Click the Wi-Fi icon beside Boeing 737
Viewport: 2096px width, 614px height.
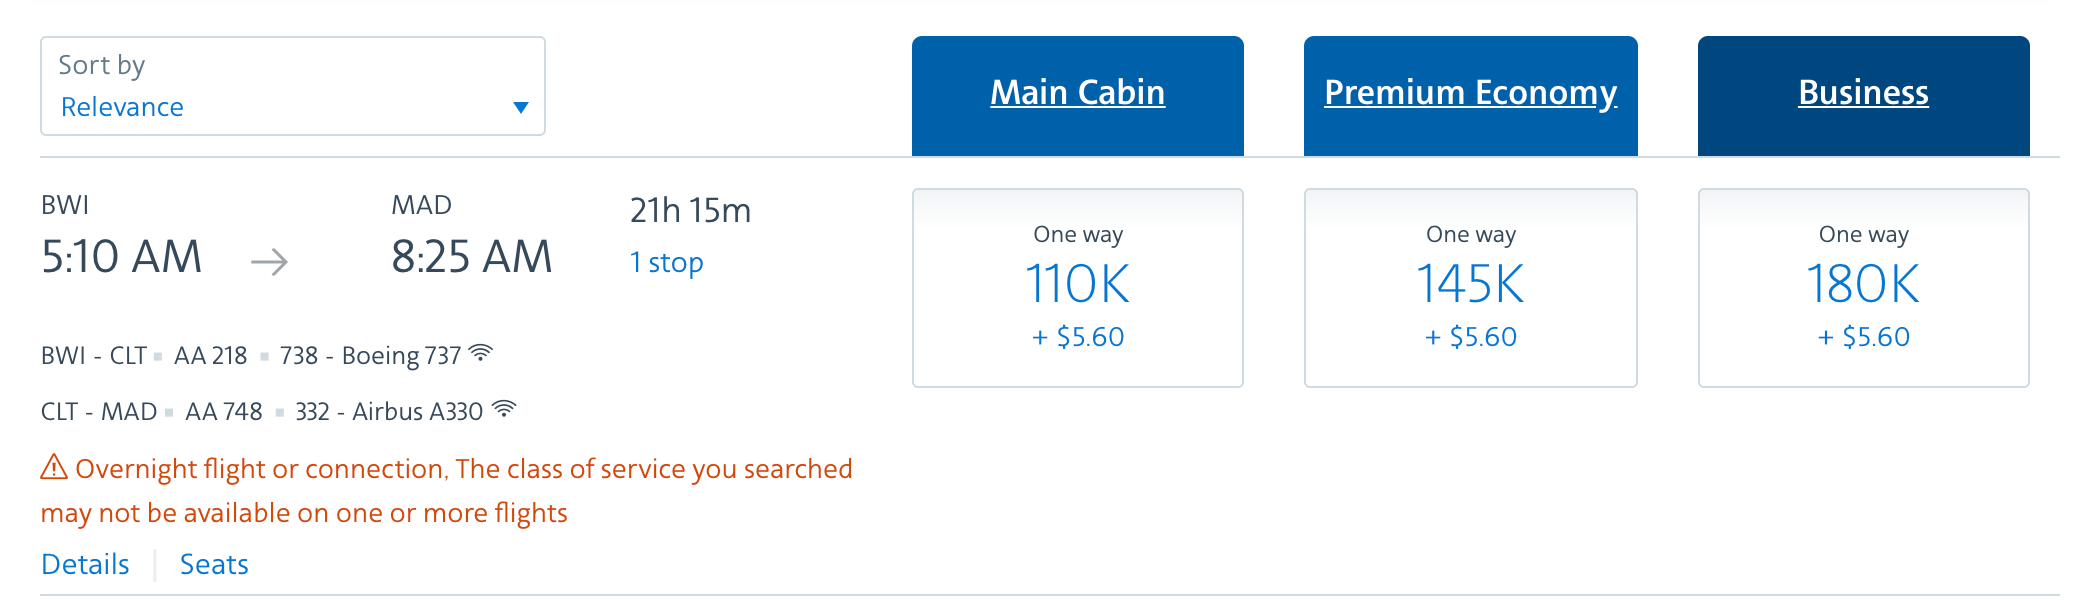[x=481, y=353]
